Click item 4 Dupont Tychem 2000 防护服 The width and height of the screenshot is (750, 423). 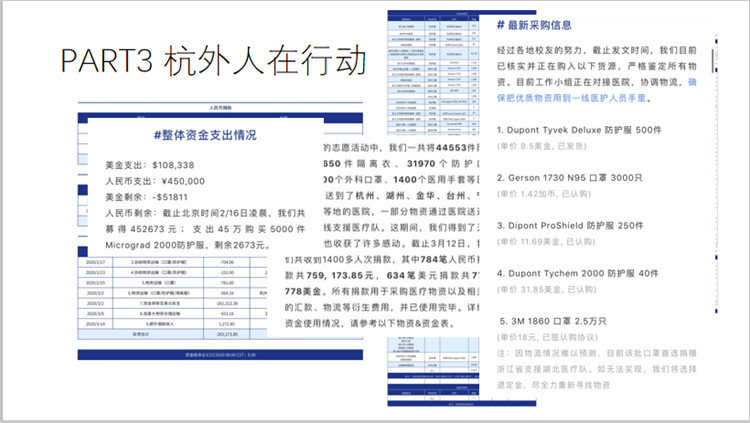point(577,272)
